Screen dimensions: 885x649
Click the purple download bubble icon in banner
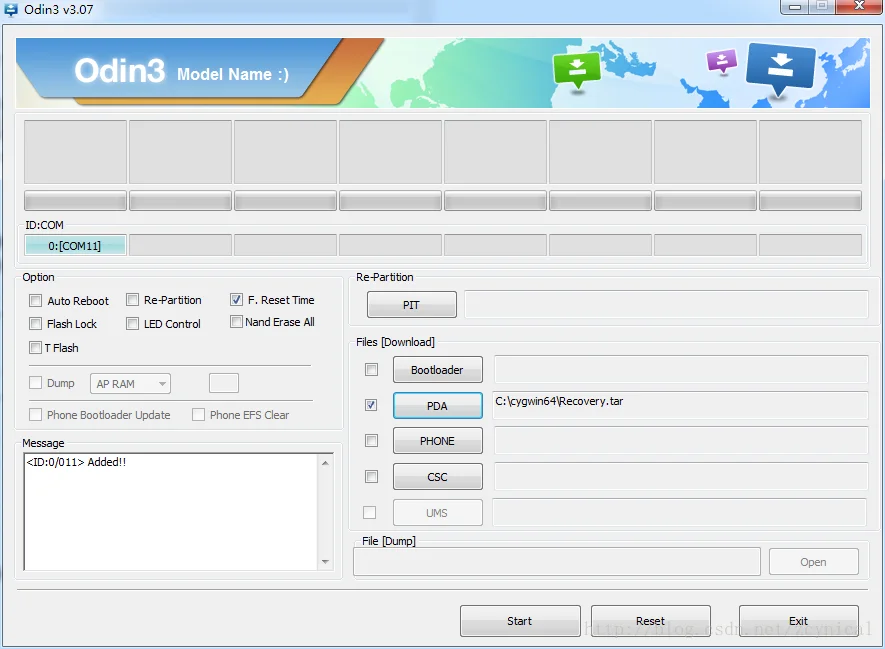click(722, 60)
